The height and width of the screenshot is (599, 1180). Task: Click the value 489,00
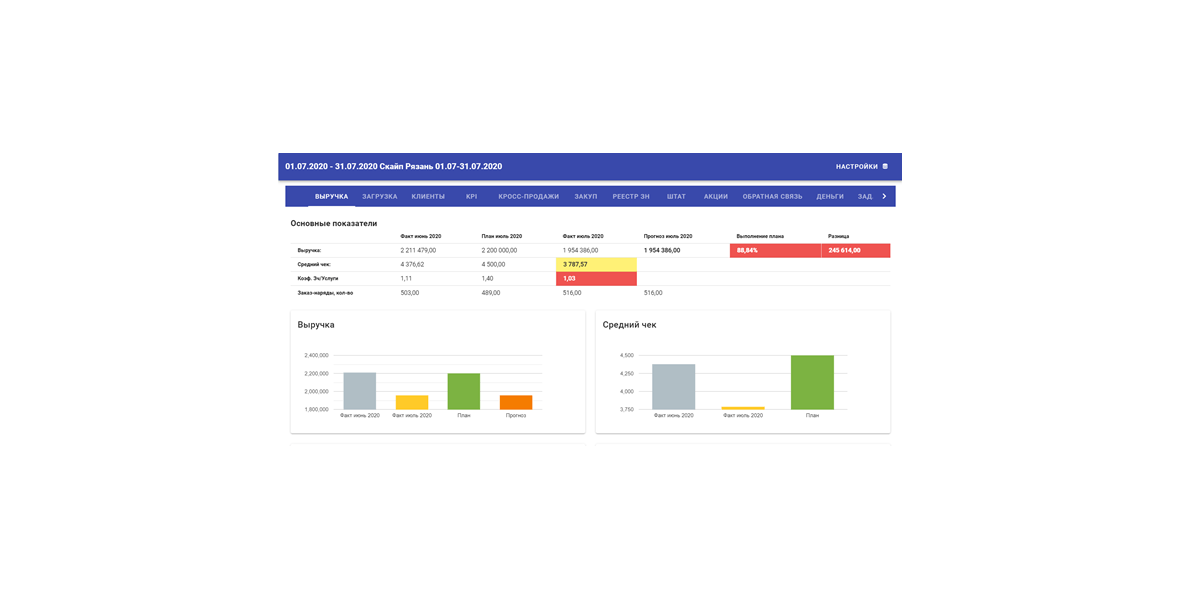pos(491,293)
